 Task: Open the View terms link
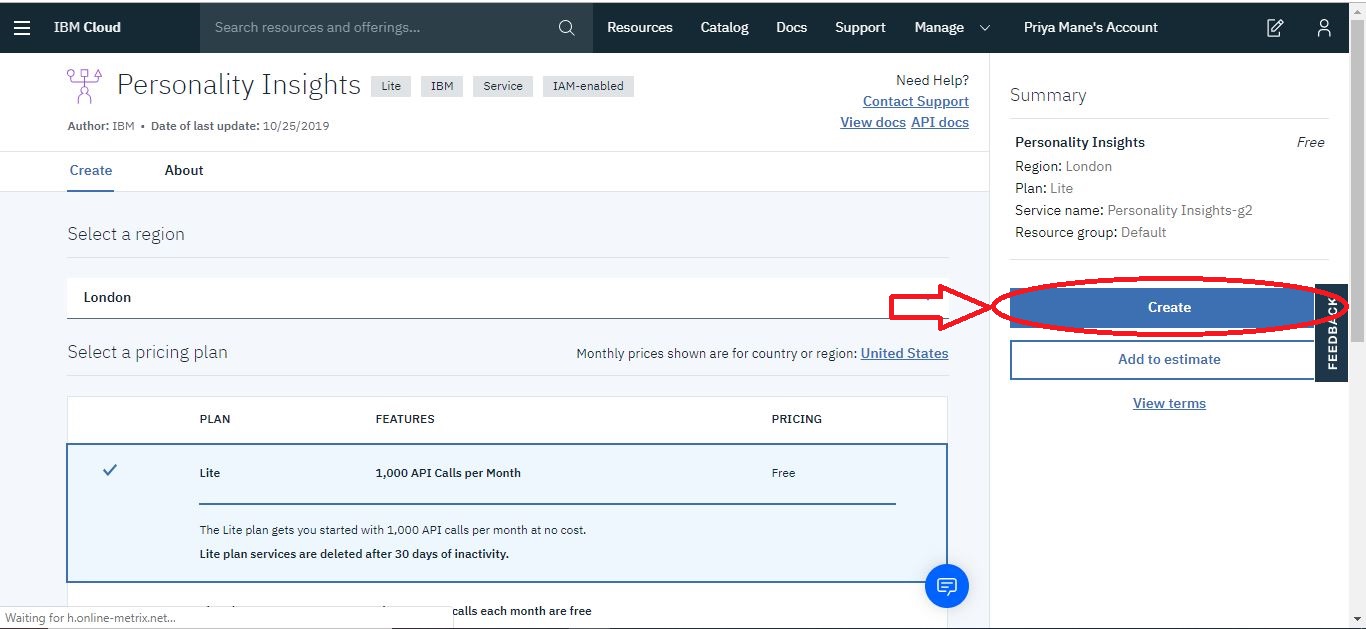(x=1168, y=402)
